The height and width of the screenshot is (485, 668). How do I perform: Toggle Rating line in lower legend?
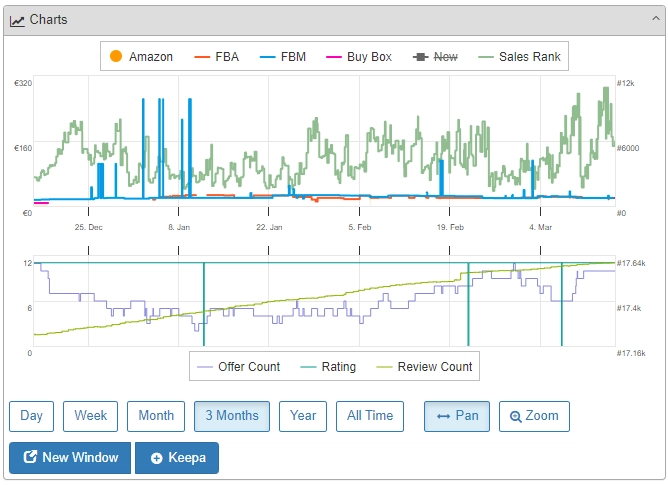point(327,367)
